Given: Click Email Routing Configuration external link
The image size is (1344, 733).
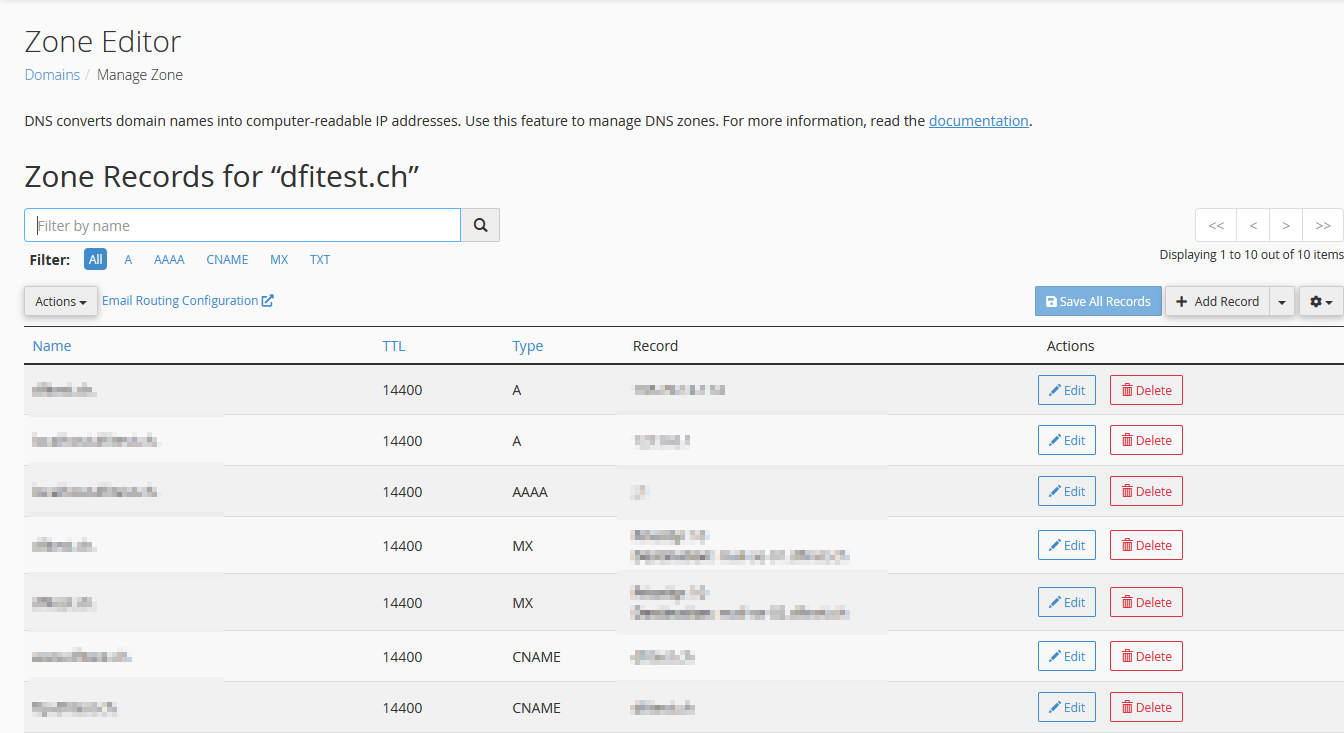Looking at the screenshot, I should point(188,300).
